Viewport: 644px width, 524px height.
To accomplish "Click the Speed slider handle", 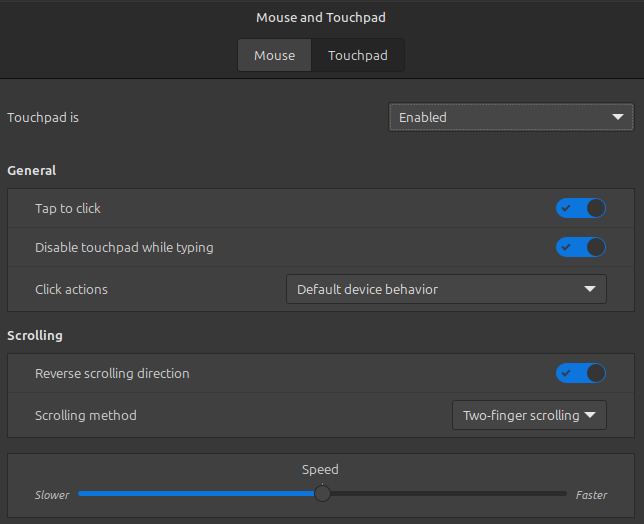I will pos(322,493).
